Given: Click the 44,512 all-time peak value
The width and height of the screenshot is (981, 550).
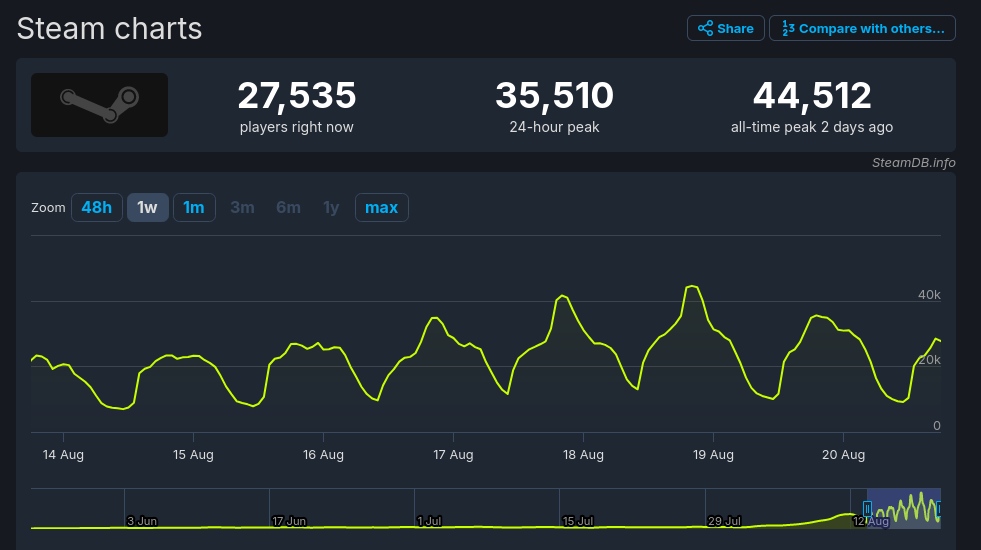Looking at the screenshot, I should (812, 95).
